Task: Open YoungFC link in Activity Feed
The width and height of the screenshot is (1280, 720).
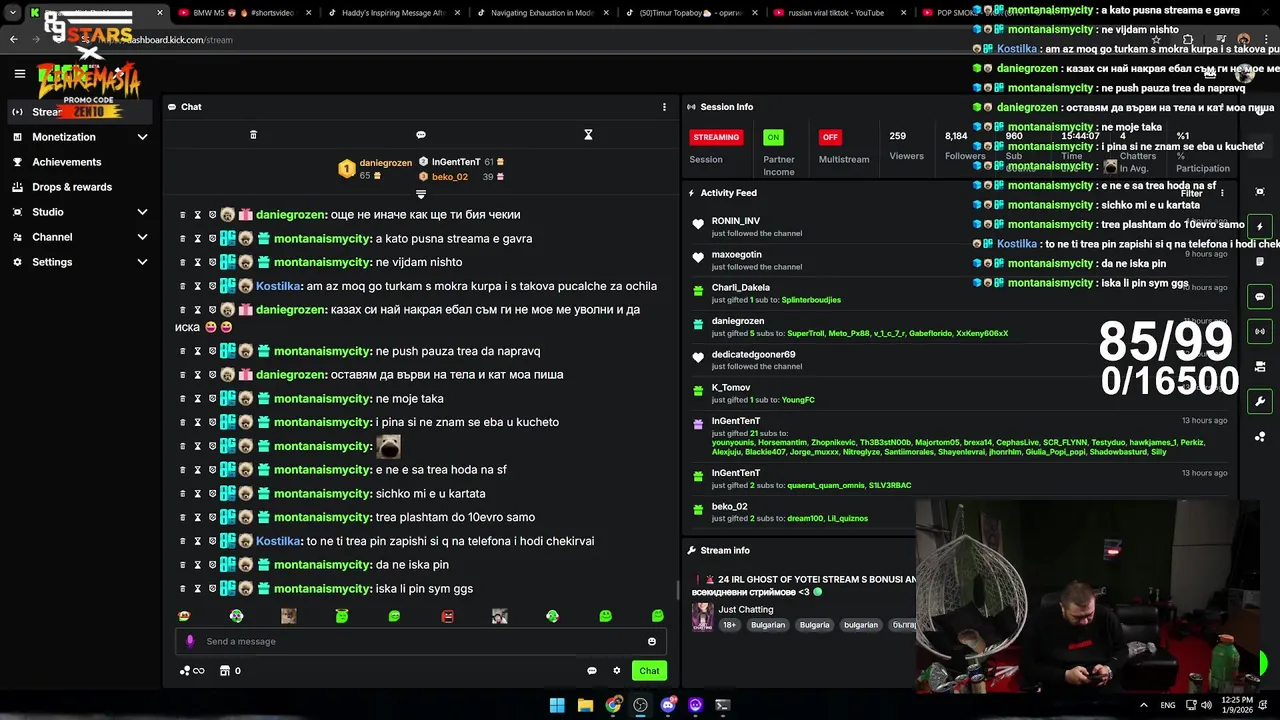Action: [798, 400]
